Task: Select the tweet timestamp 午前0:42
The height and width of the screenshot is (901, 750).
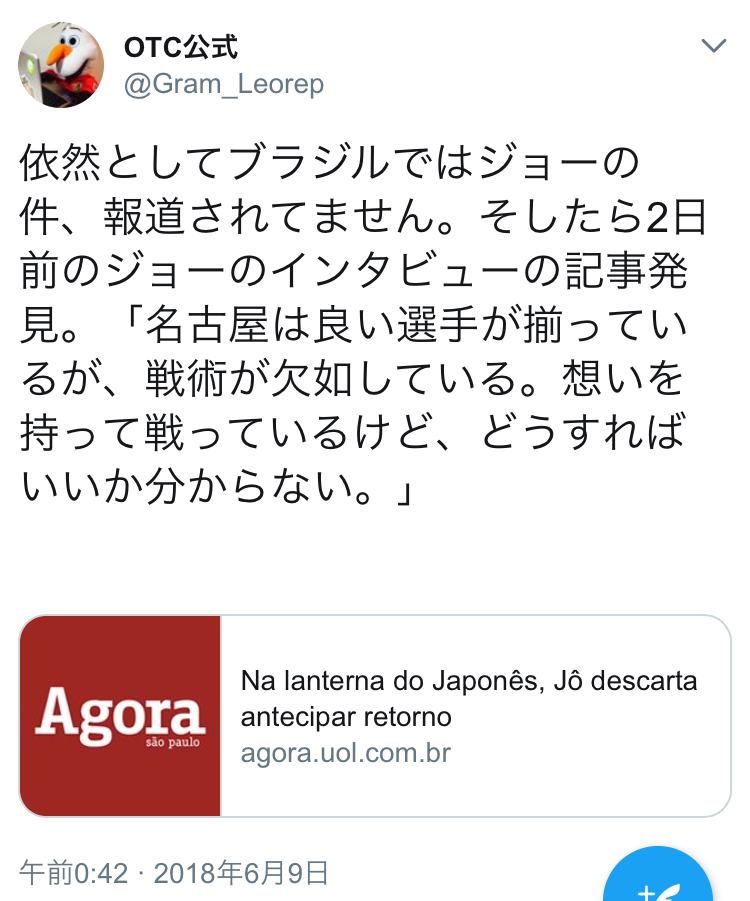Action: [x=74, y=873]
